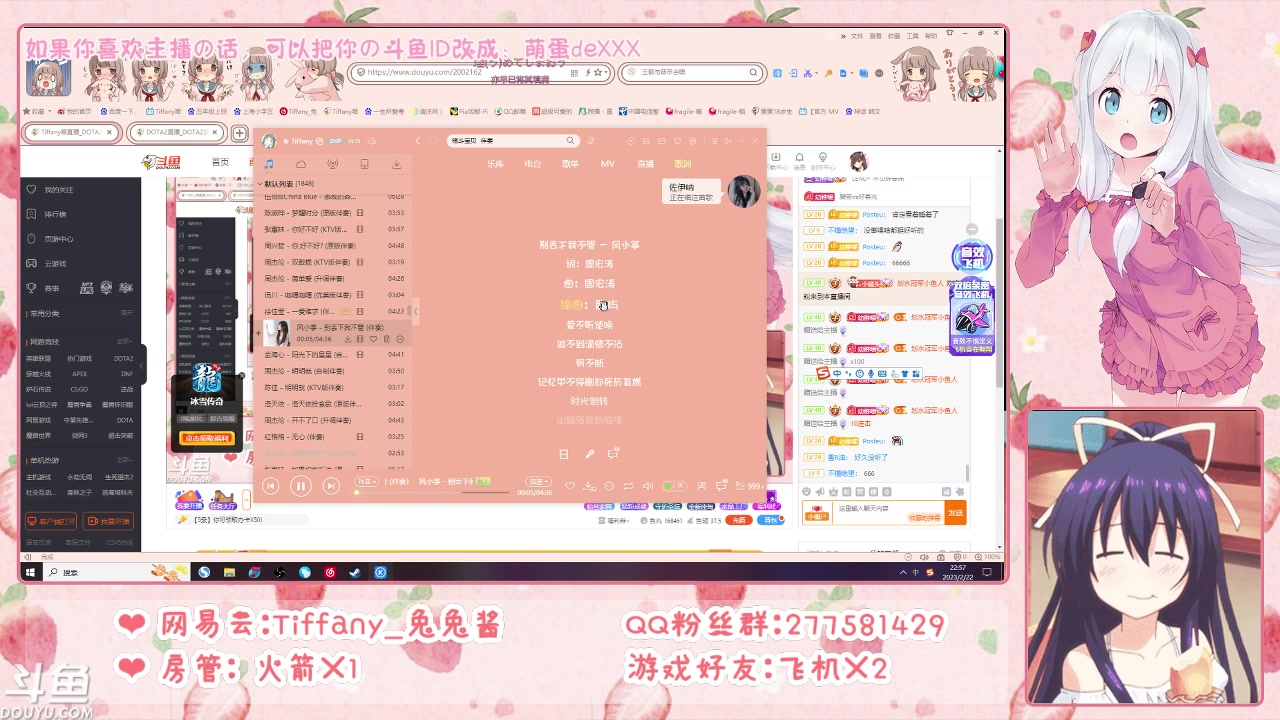Viewport: 1280px width, 720px height.
Task: Open download manager tab icon
Action: click(396, 163)
